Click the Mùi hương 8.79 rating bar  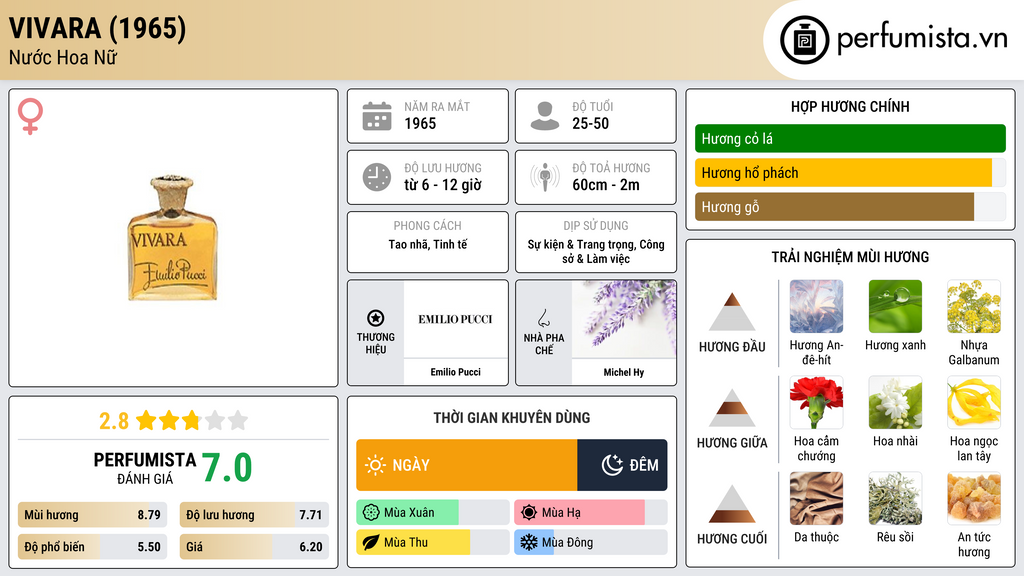[x=93, y=515]
